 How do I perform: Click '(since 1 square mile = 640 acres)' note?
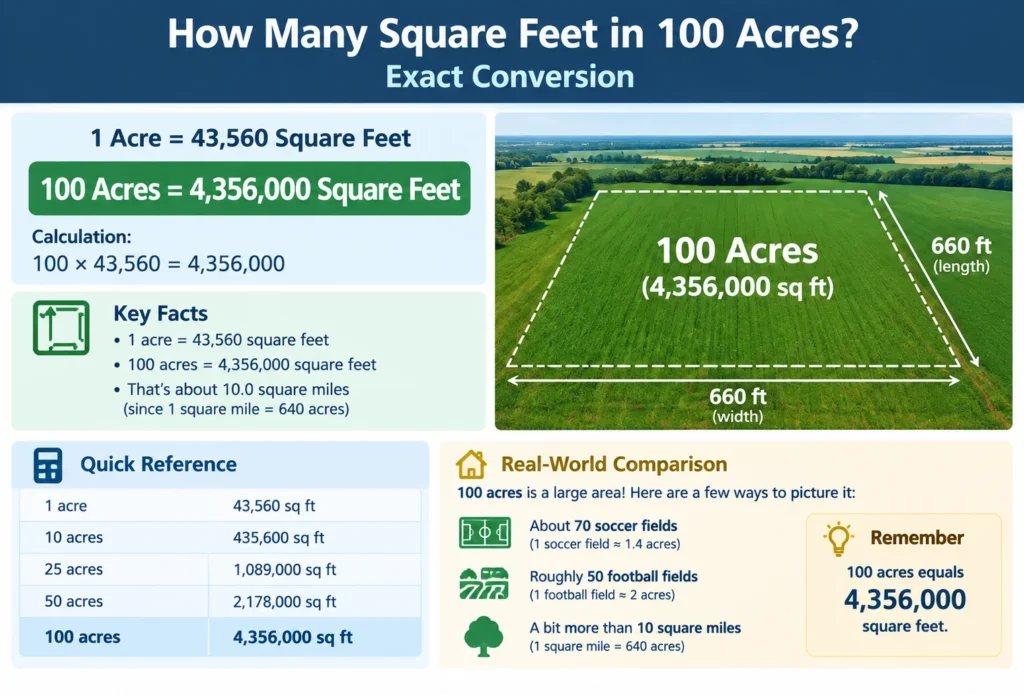[x=236, y=410]
